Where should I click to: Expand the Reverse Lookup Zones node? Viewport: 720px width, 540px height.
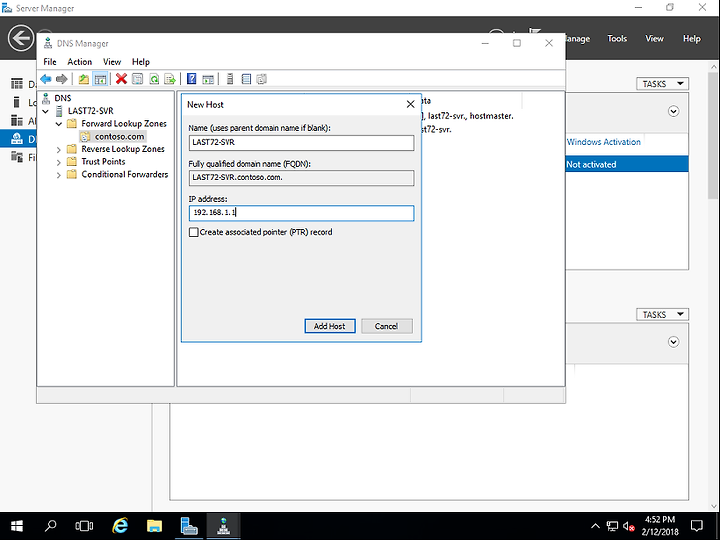59,149
